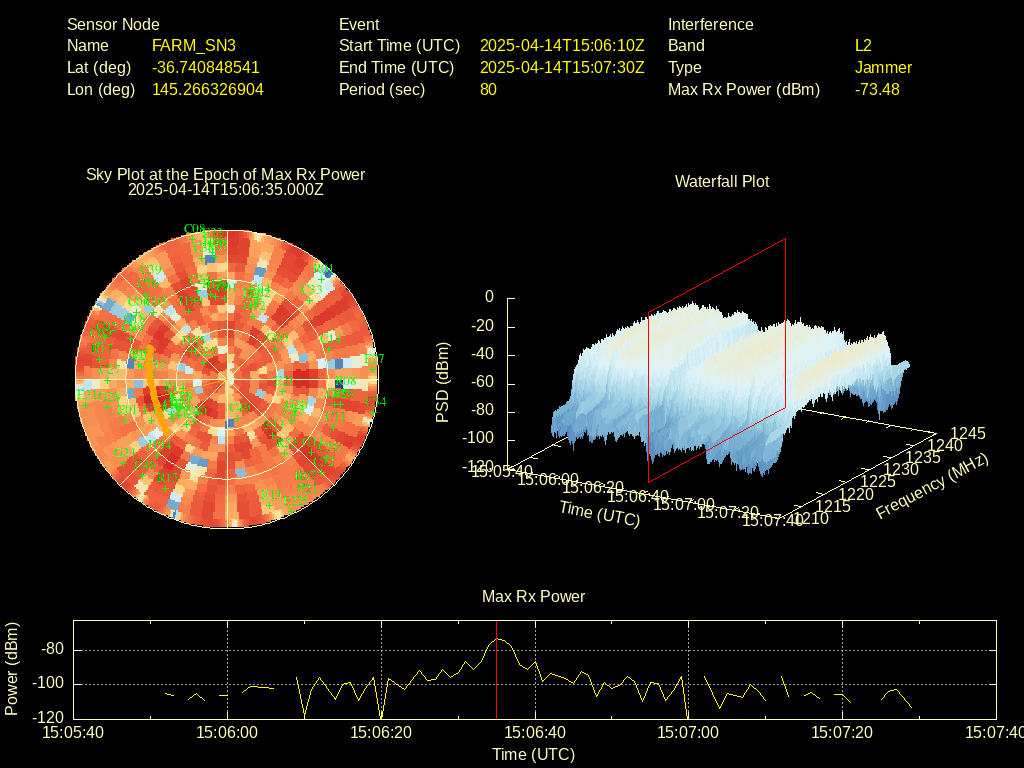Click the Waterfall Plot title
This screenshot has width=1024, height=768.
(722, 181)
